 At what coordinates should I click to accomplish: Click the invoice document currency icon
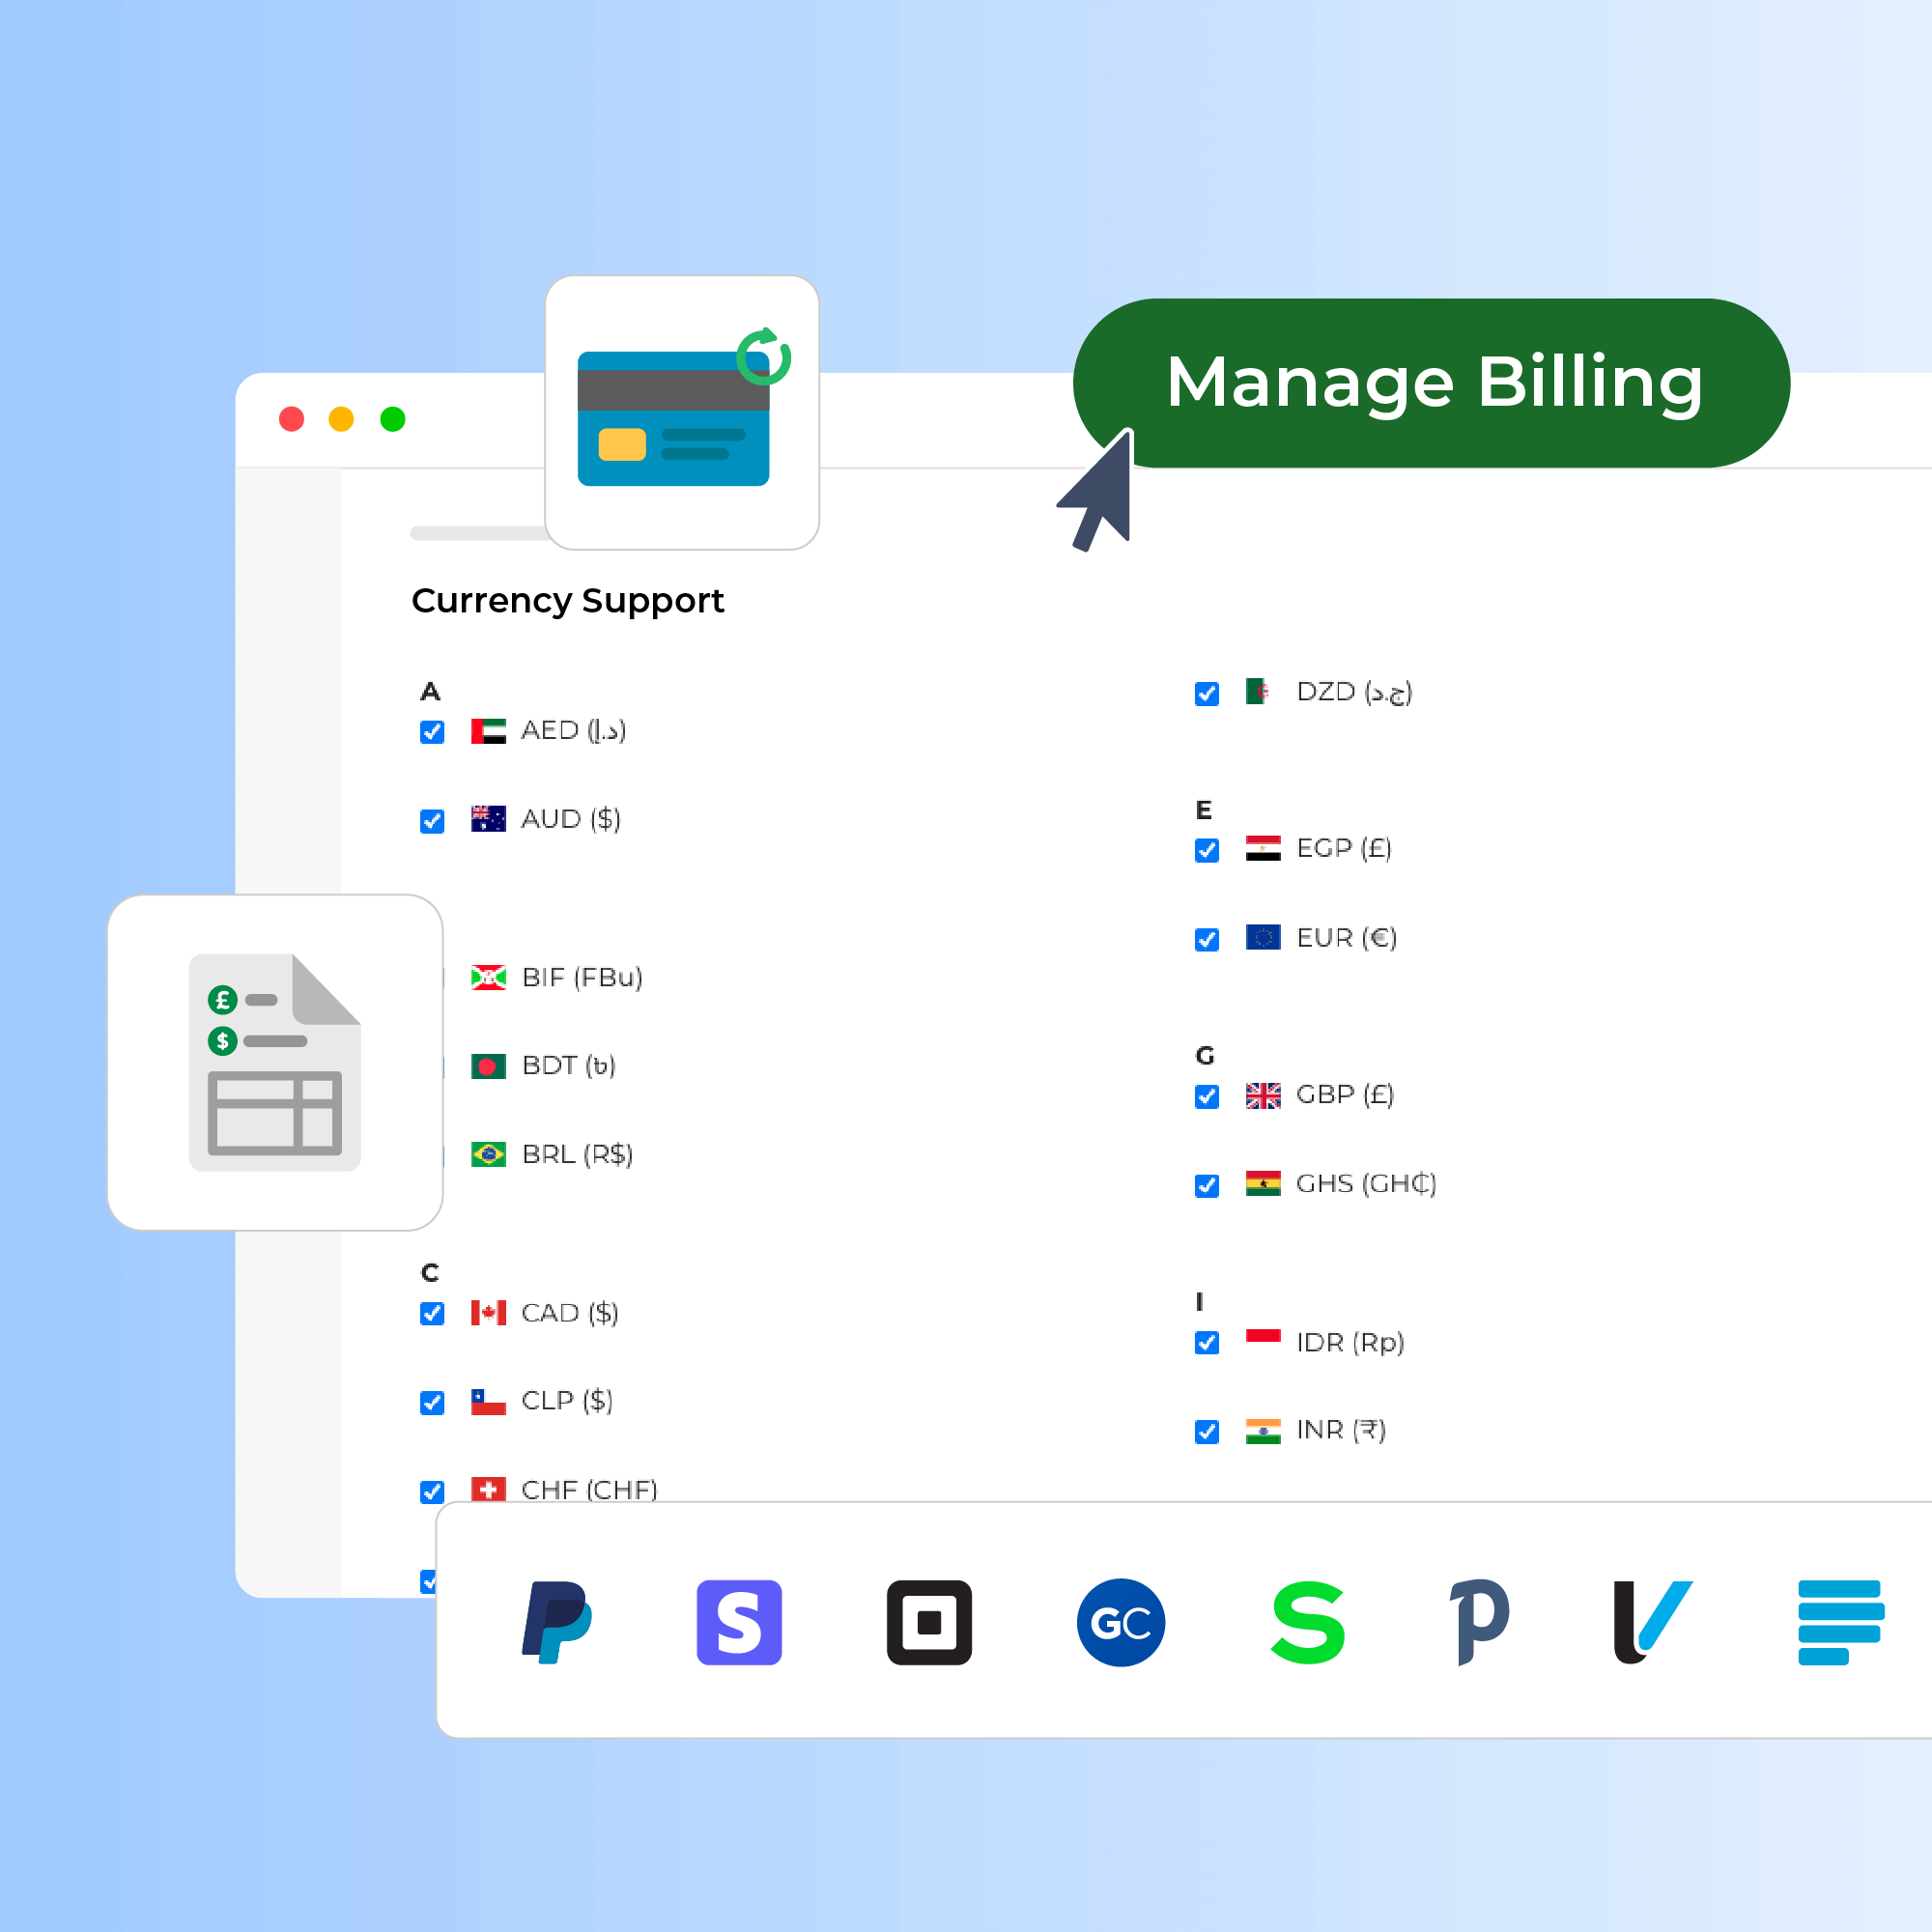(x=275, y=1062)
